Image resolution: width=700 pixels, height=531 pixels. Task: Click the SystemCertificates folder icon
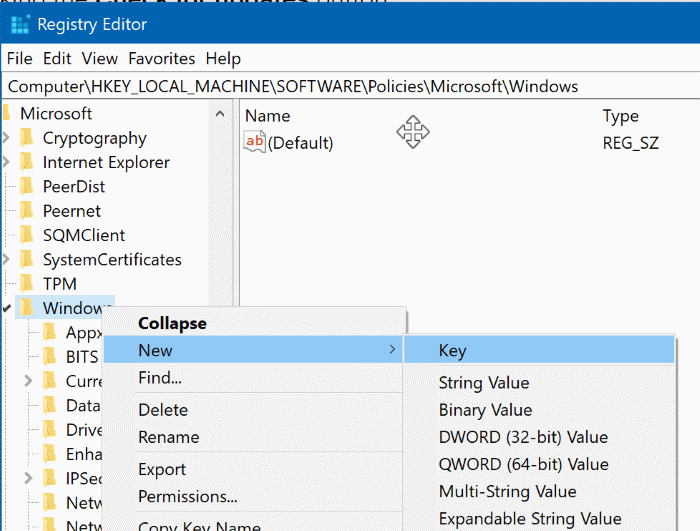pos(28,259)
